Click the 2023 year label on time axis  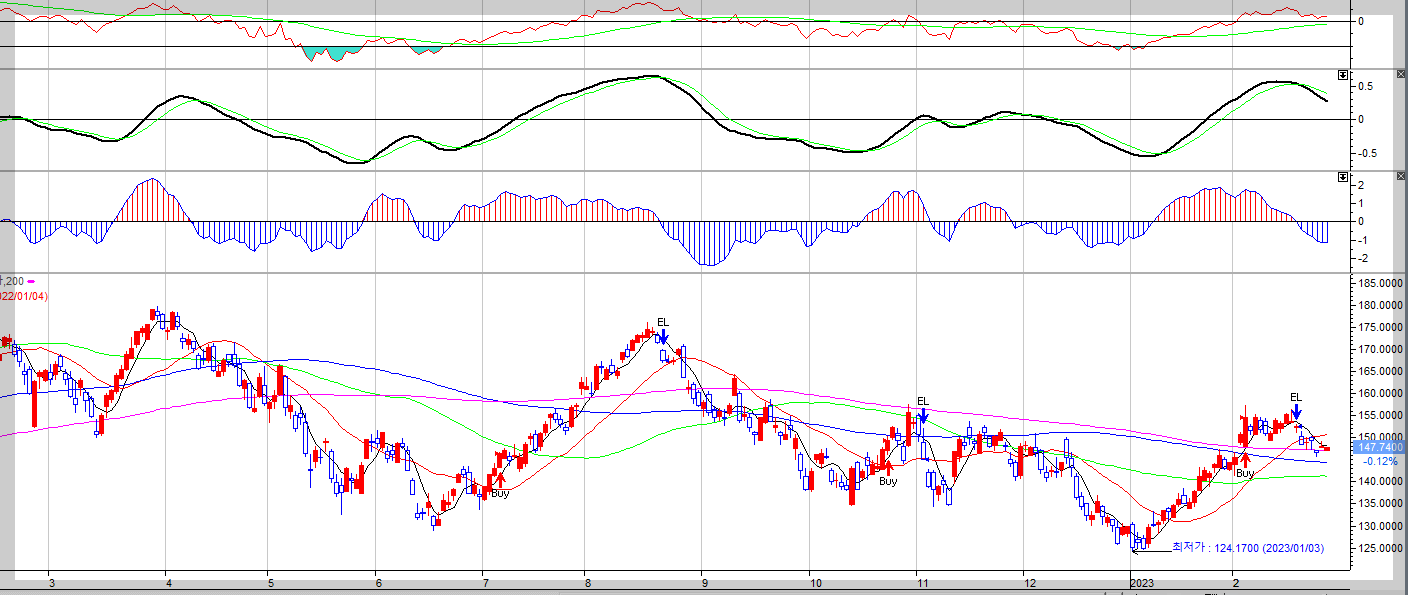[x=1142, y=582]
